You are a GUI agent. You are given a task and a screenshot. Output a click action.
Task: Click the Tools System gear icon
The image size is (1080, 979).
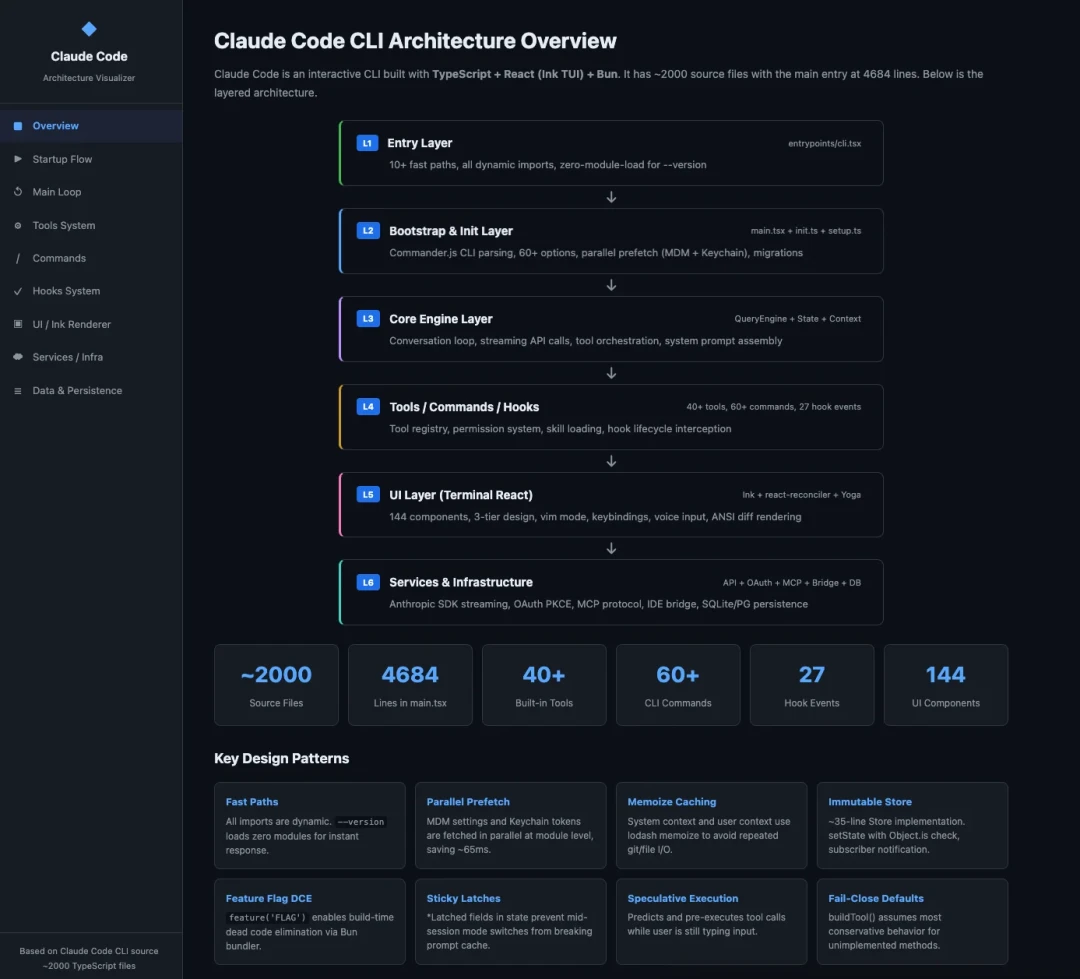coord(18,225)
